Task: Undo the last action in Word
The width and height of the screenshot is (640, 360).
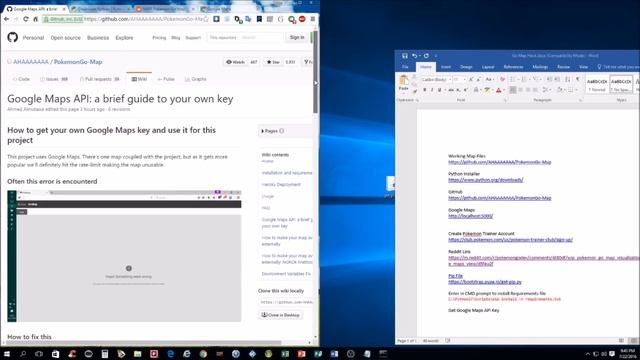Action: [x=414, y=56]
